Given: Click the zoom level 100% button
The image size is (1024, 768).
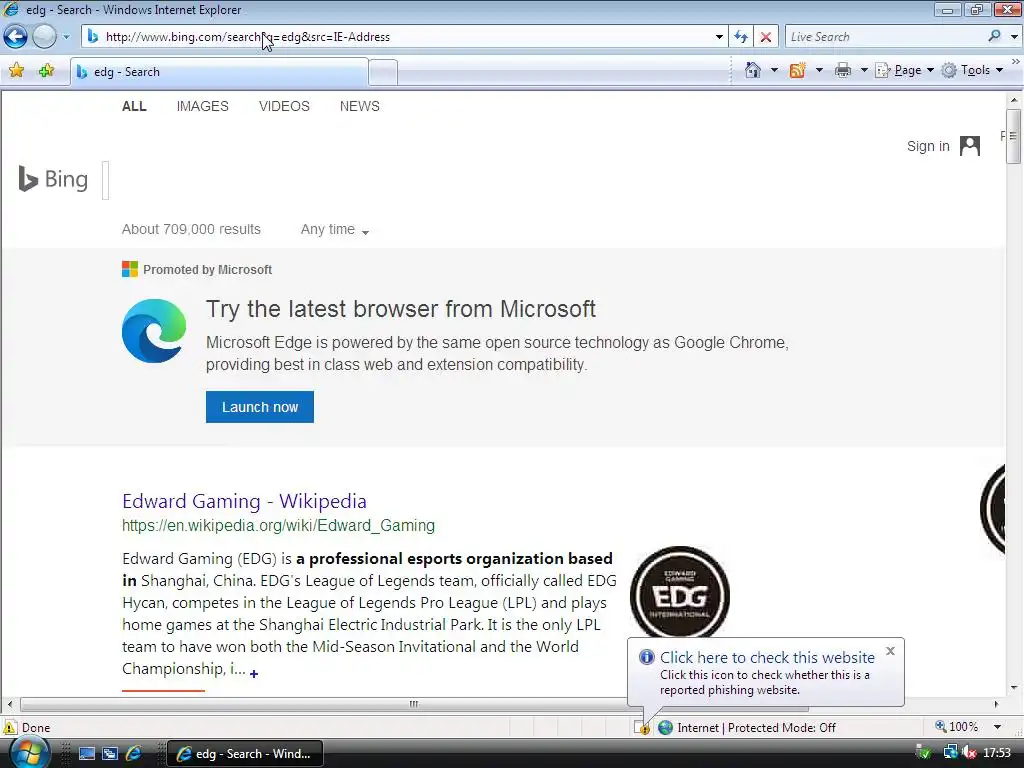Looking at the screenshot, I should coord(957,727).
